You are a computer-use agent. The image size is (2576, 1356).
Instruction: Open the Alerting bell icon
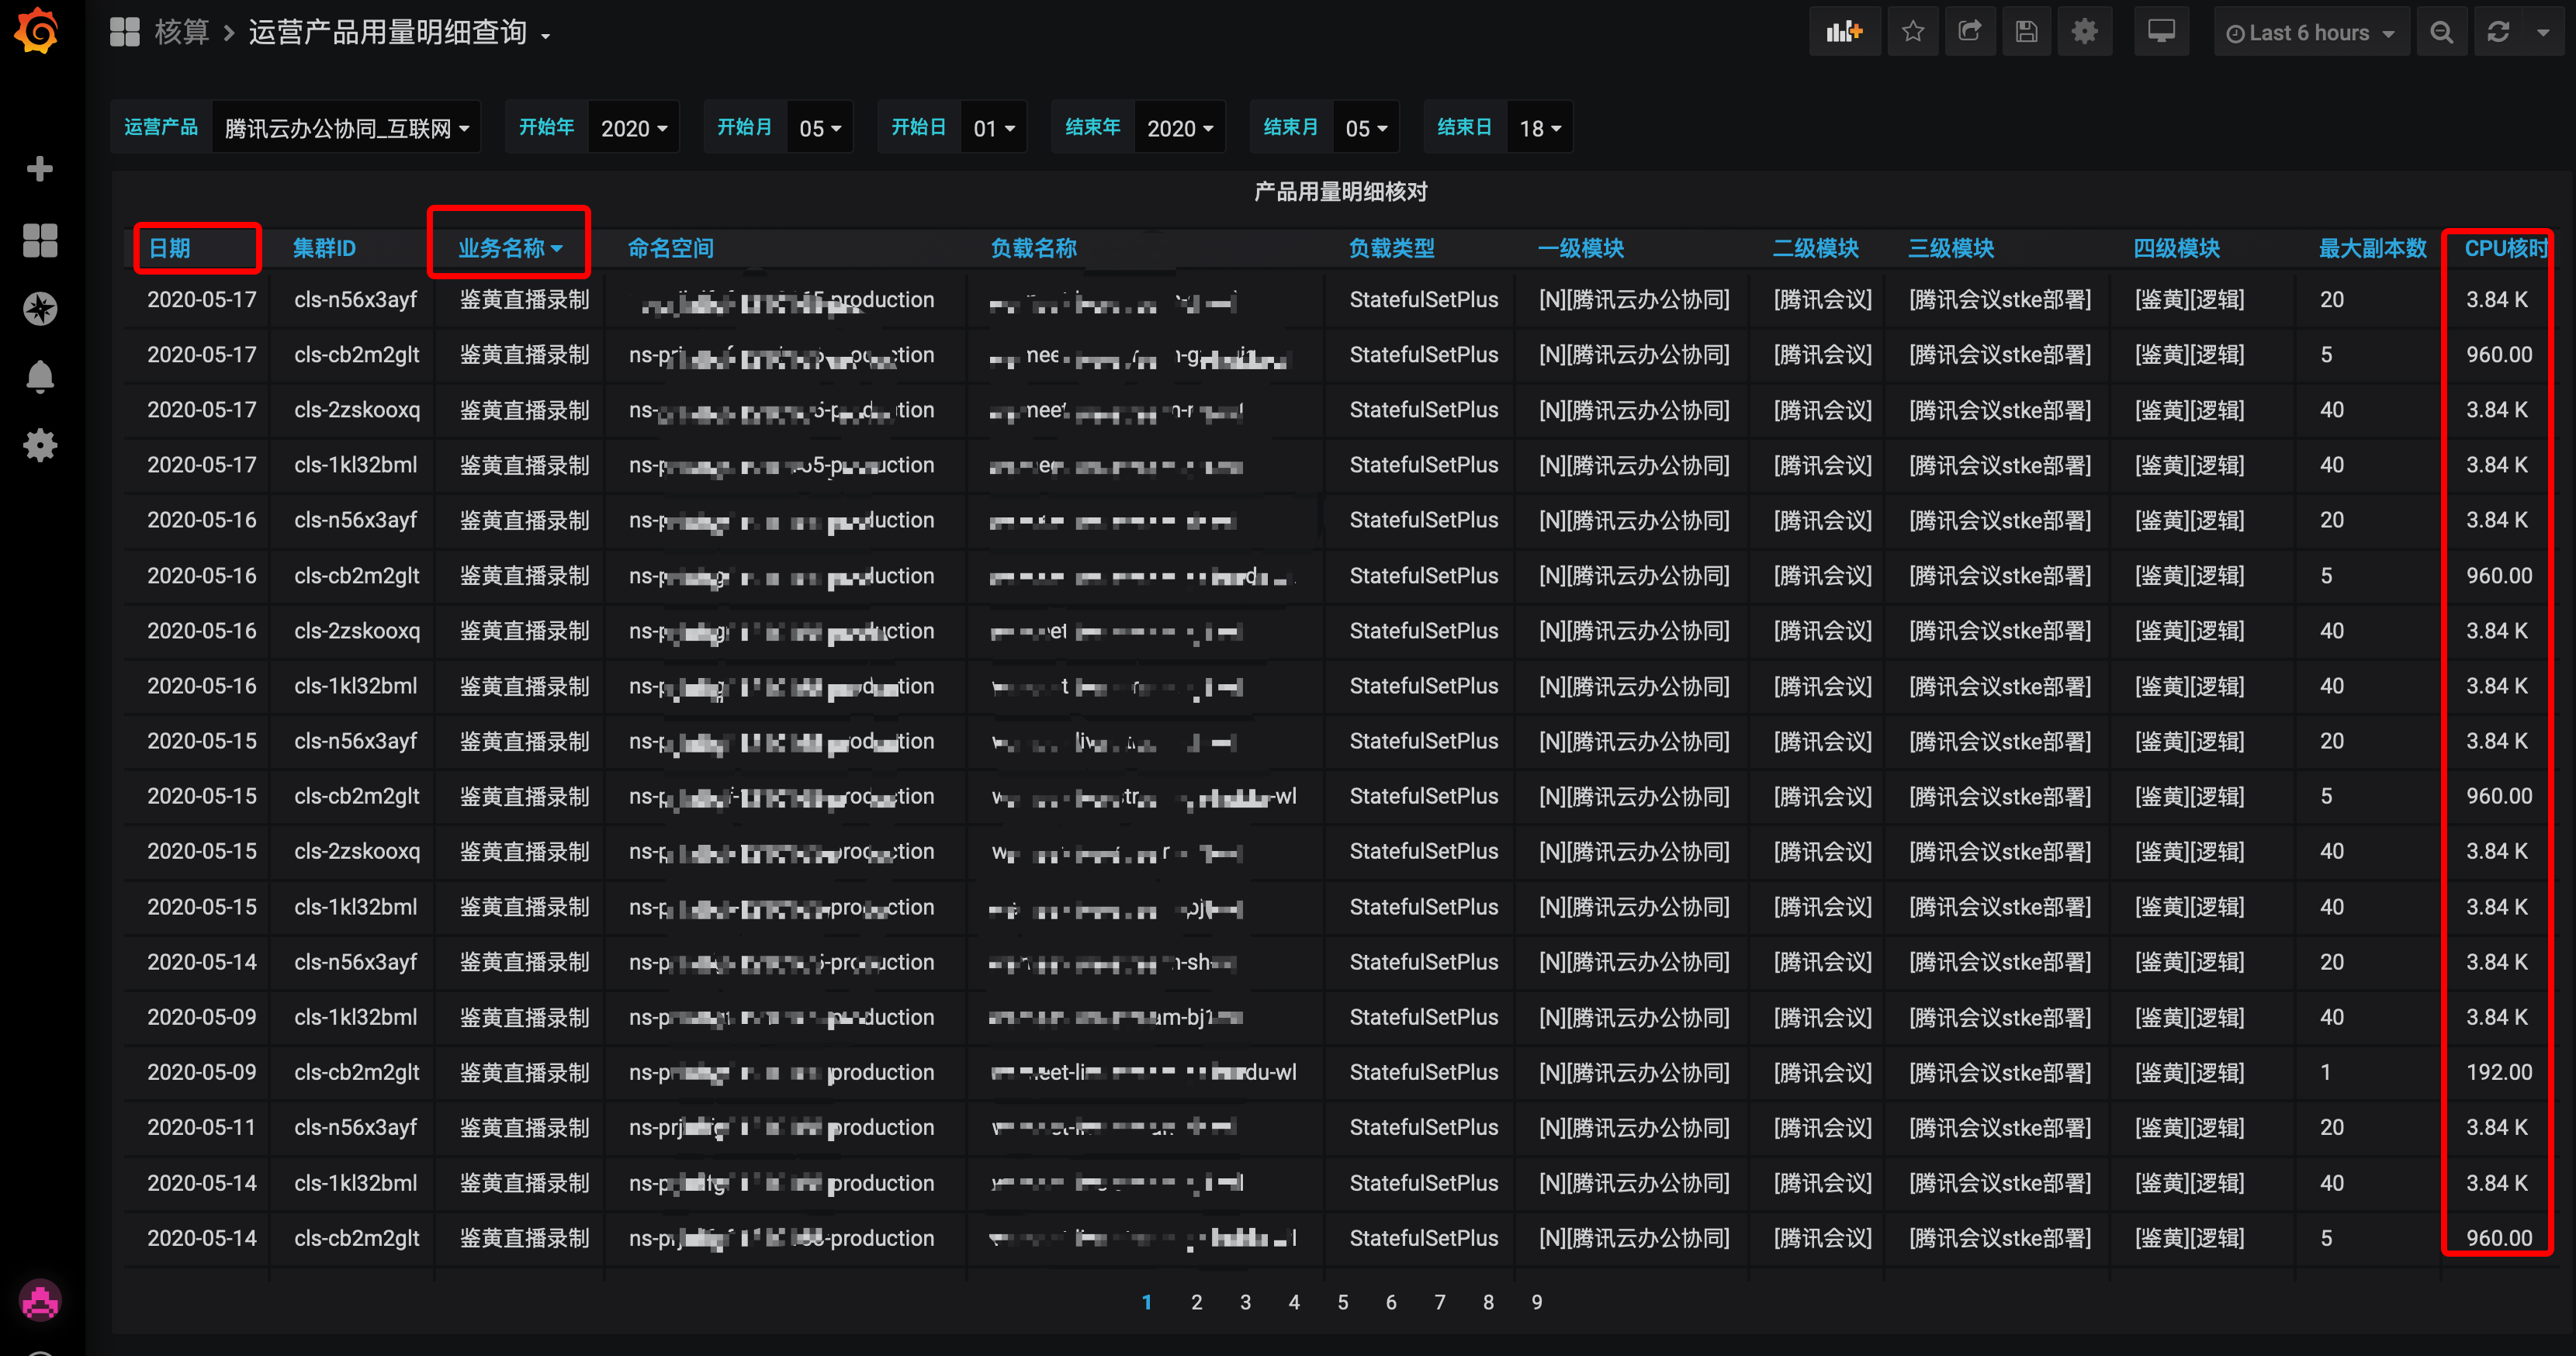tap(40, 377)
